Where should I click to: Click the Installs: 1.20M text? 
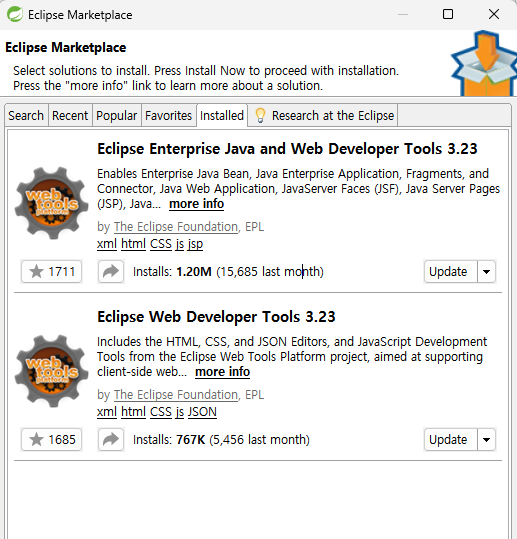172,272
